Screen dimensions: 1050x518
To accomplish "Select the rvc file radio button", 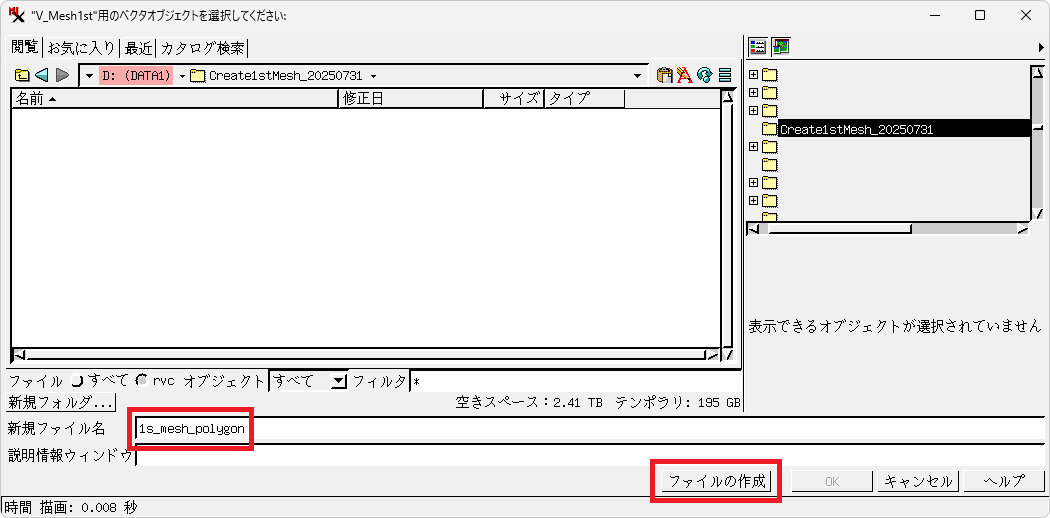I will click(x=141, y=381).
